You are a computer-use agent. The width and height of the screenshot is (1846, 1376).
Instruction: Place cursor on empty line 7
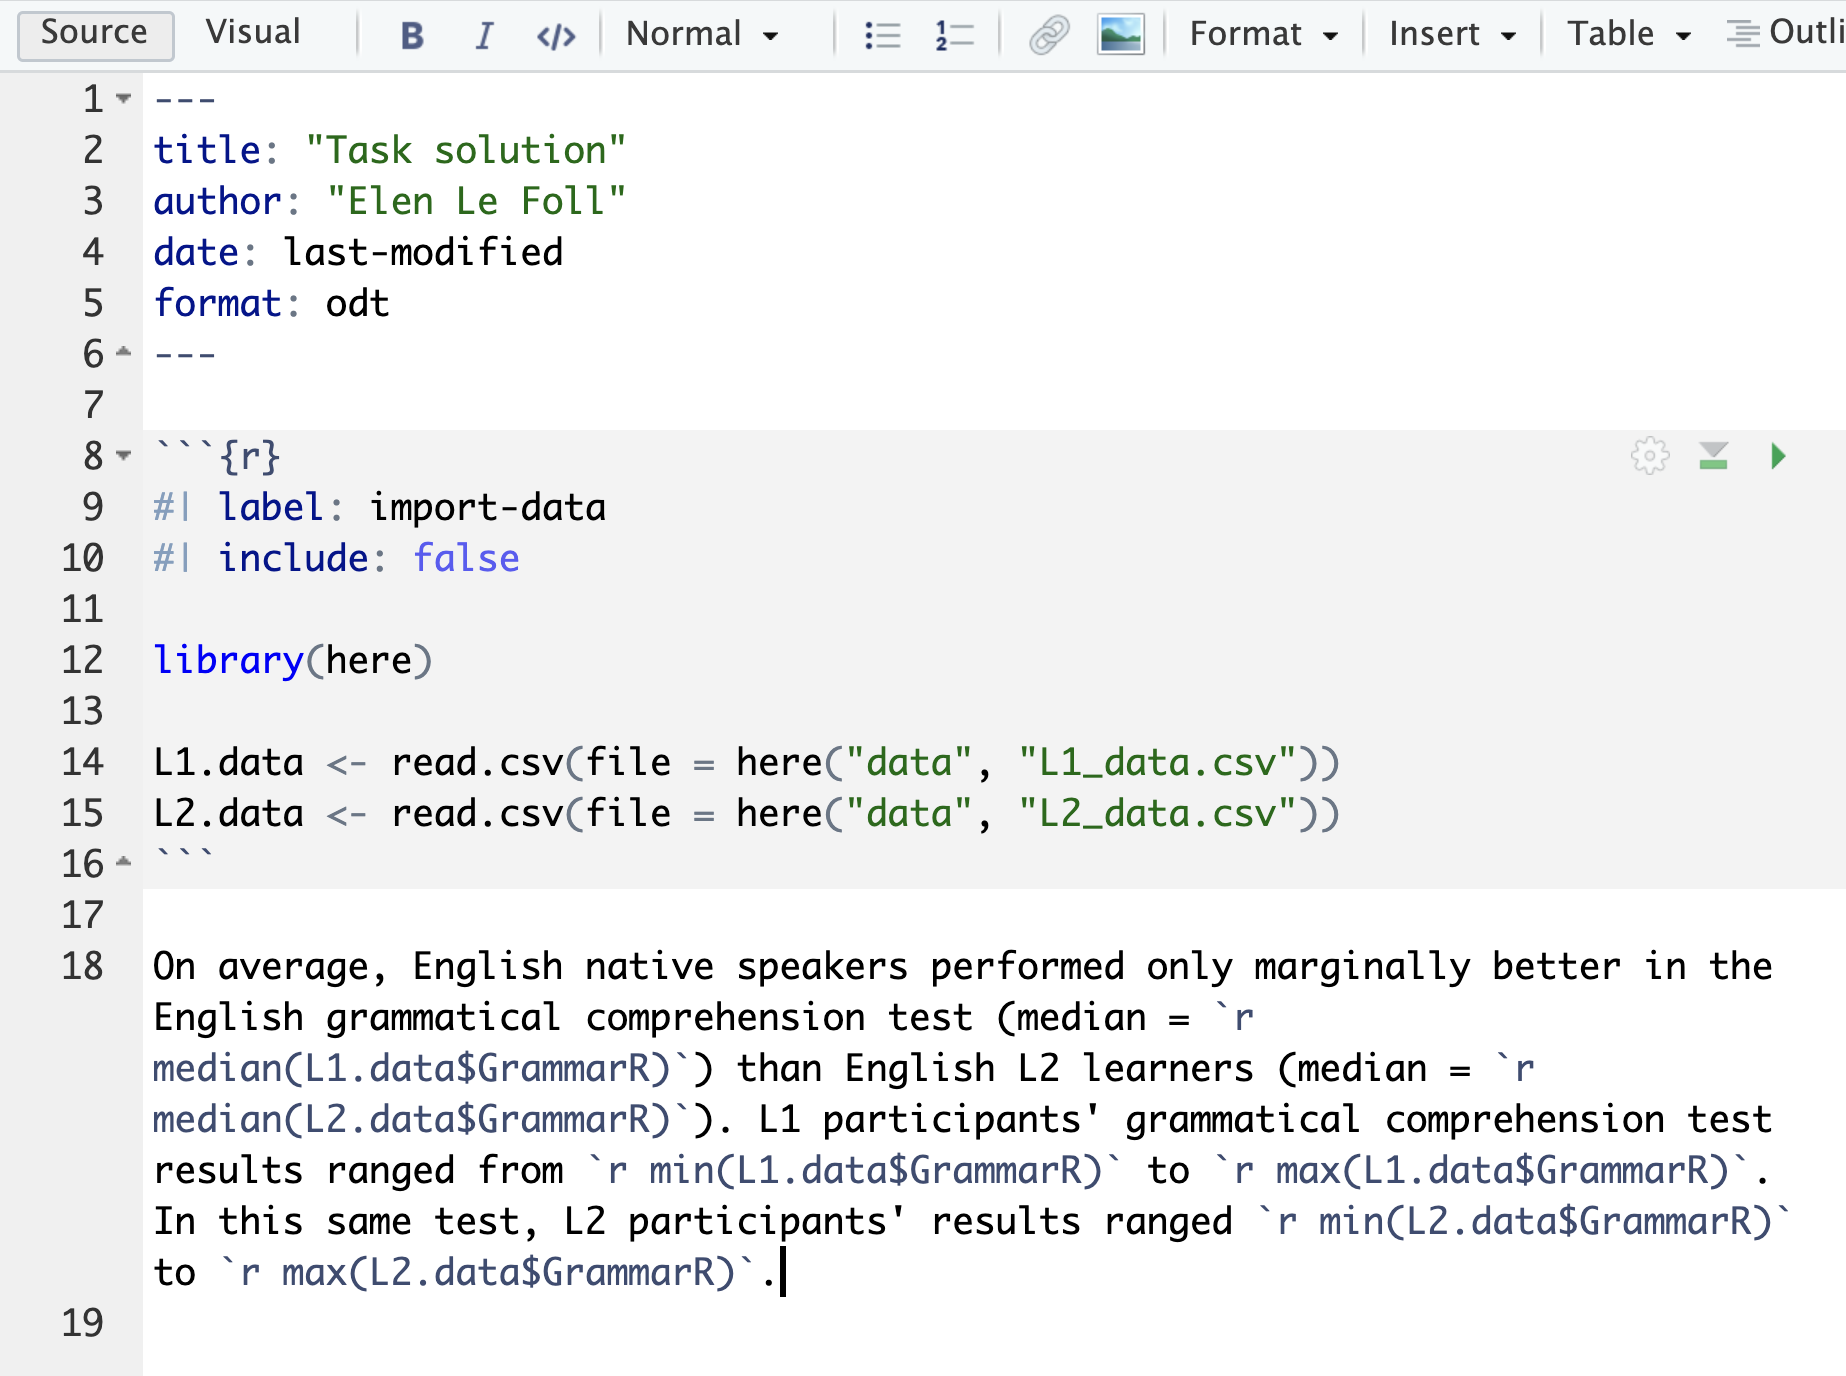[994, 405]
